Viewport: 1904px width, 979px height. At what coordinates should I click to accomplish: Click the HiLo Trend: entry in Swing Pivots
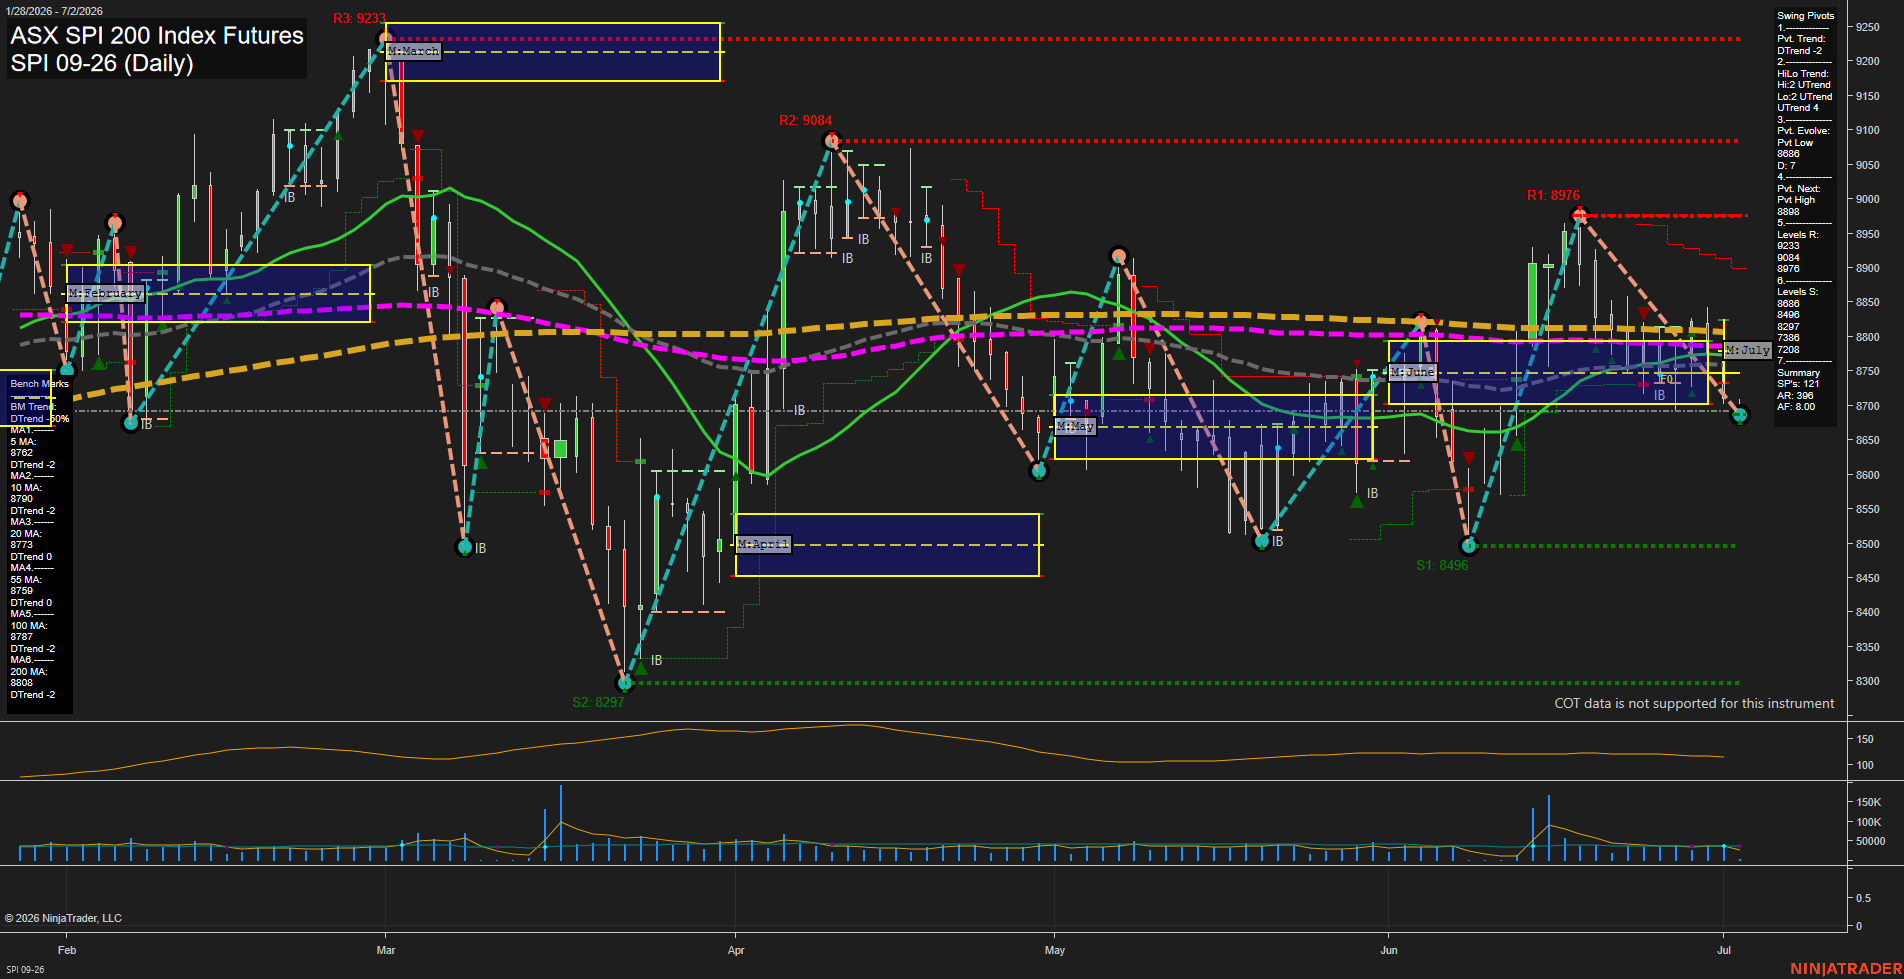(x=1803, y=74)
